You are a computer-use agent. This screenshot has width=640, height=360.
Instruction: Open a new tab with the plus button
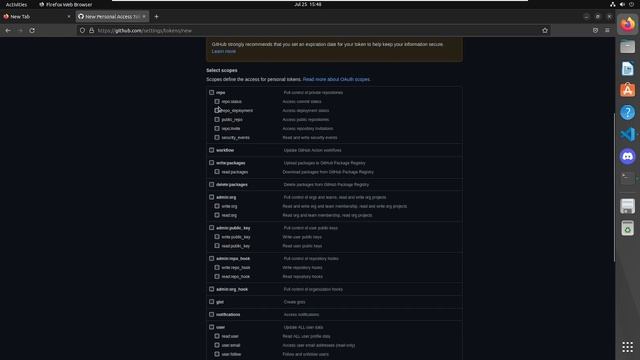coord(156,17)
